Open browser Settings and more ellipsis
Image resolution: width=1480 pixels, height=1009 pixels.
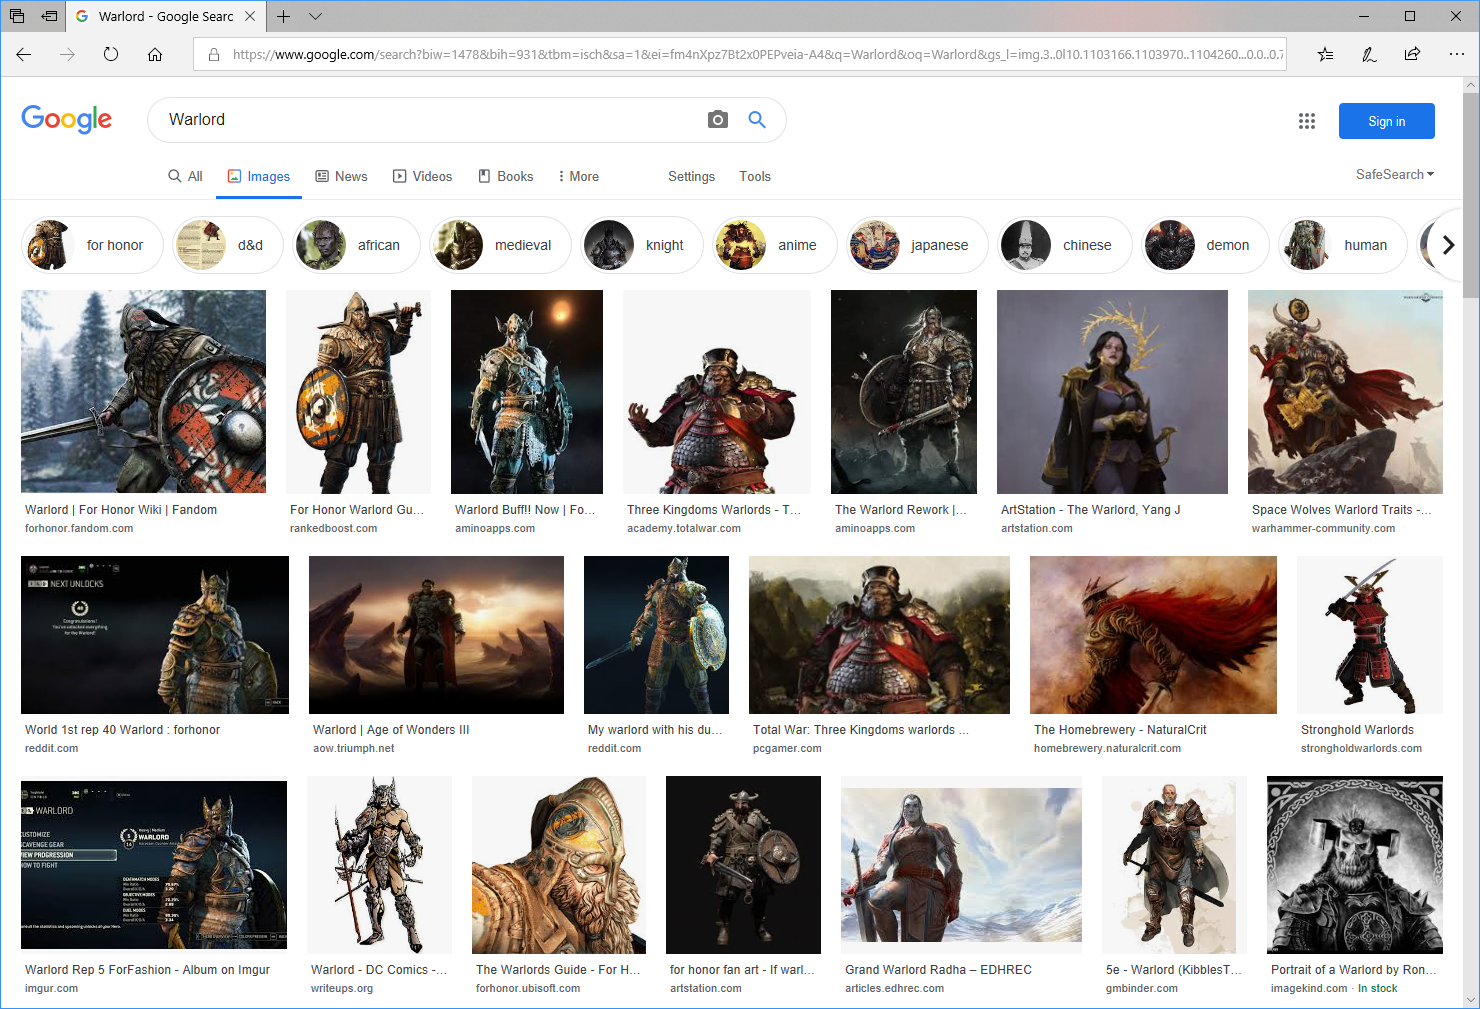(1456, 55)
